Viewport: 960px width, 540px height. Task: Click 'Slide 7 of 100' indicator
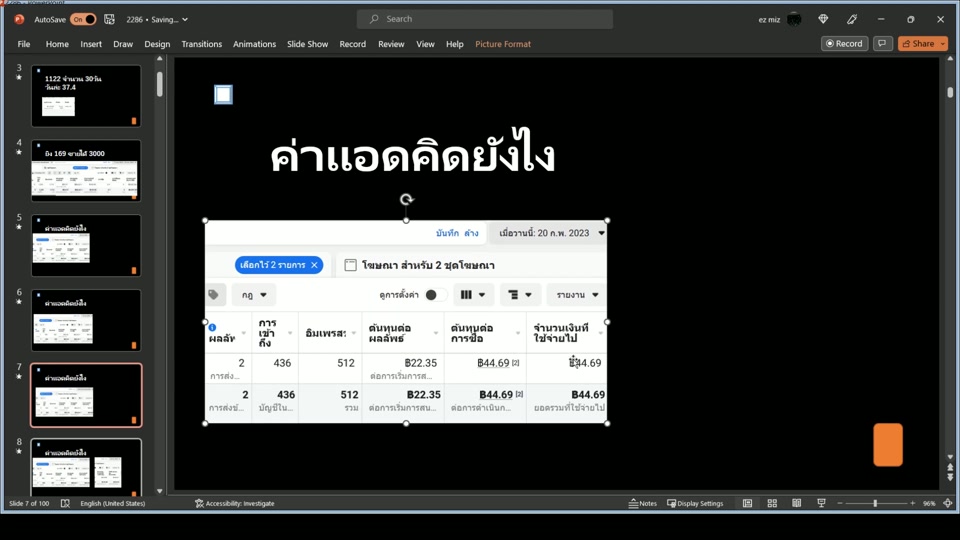[29, 503]
